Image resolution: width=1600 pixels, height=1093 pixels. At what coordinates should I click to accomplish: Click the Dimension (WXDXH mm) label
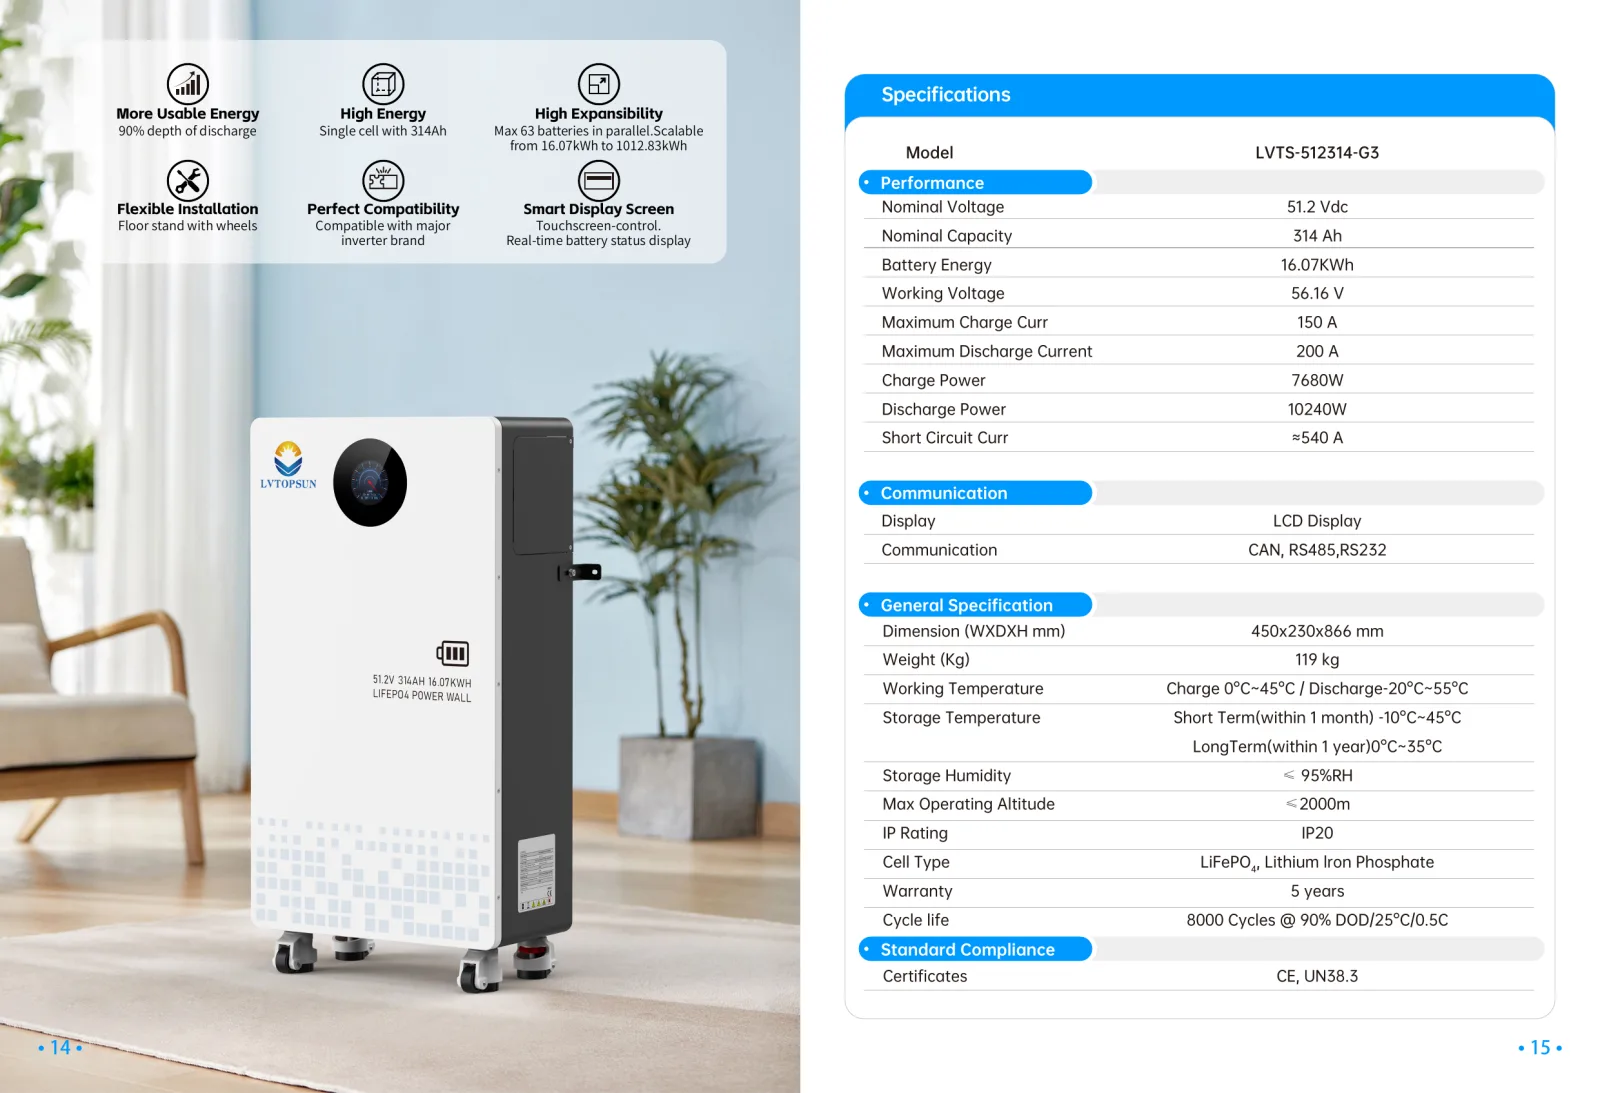pos(974,631)
